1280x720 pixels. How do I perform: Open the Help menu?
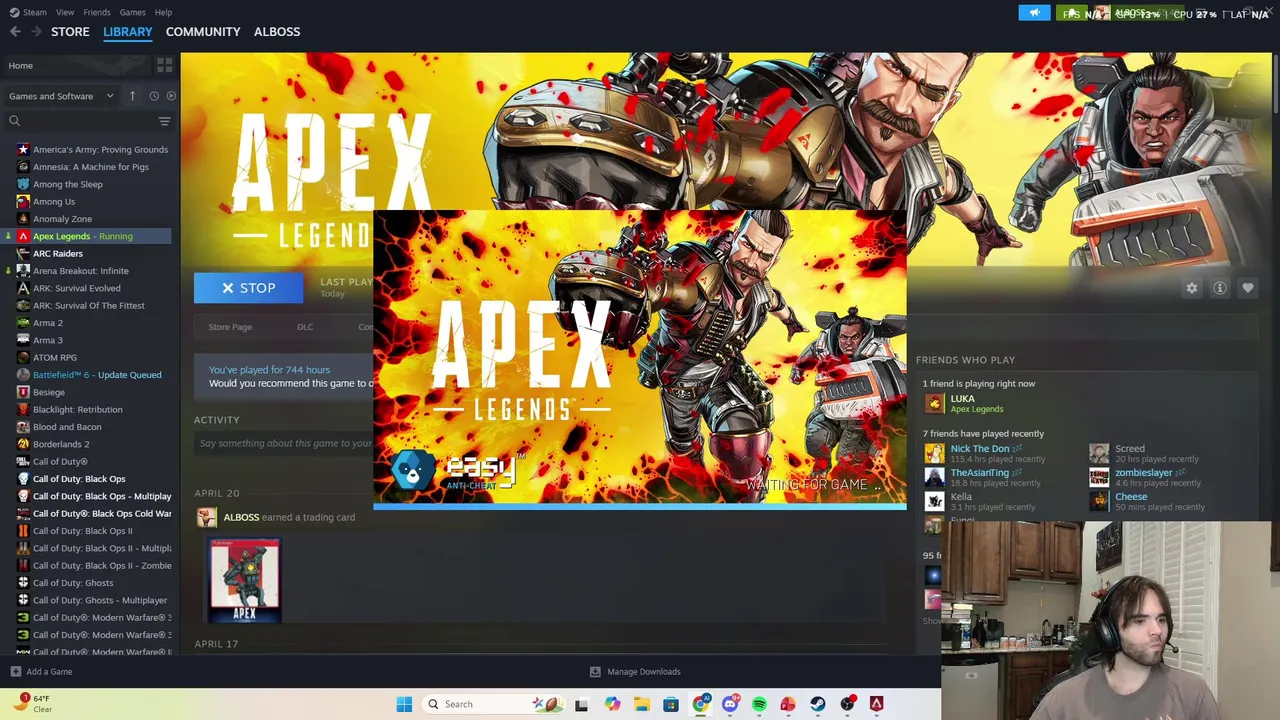[163, 12]
